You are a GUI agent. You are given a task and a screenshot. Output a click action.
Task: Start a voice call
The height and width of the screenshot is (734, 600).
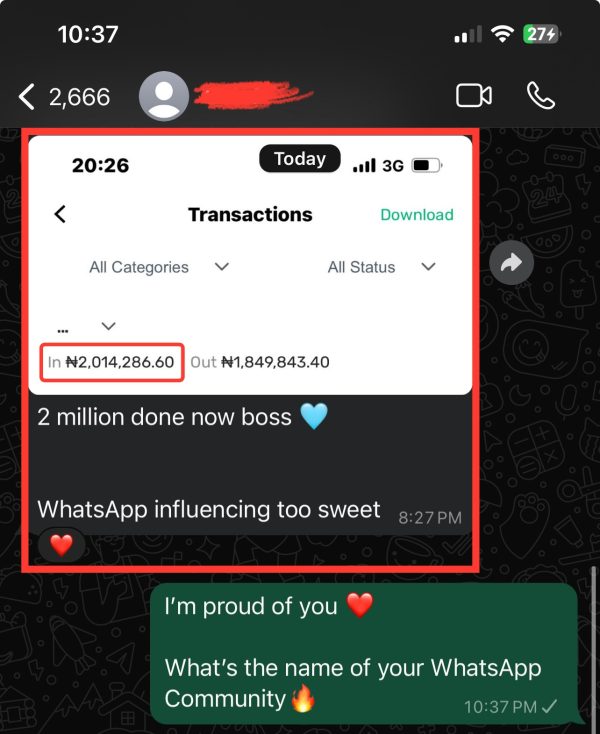click(x=541, y=96)
